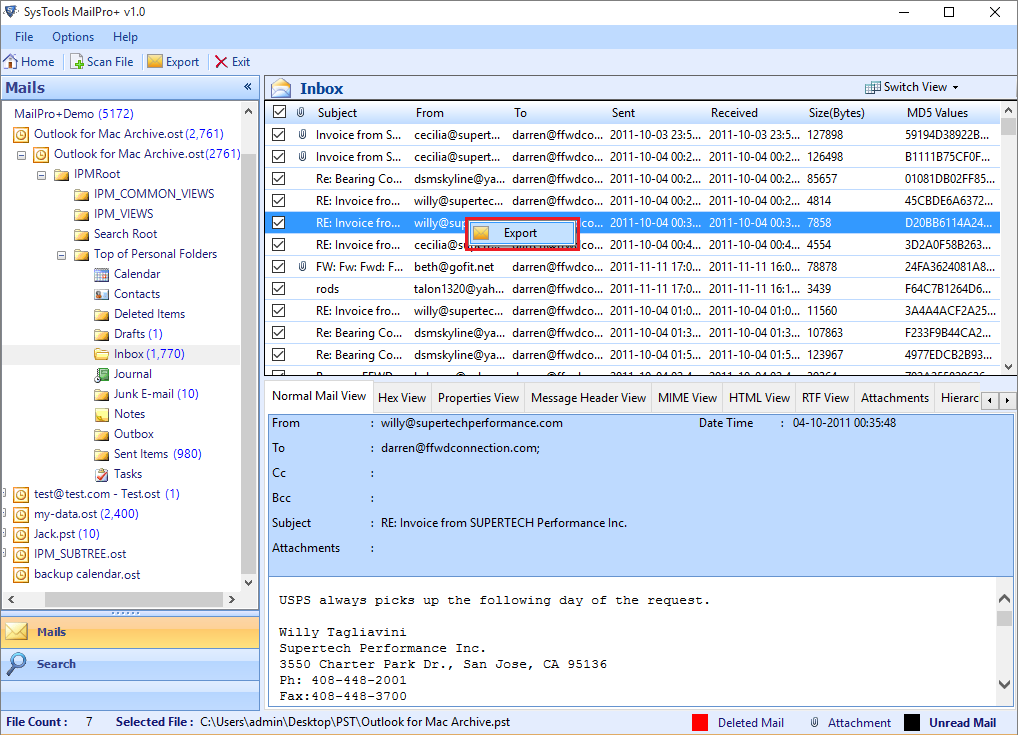Viewport: 1018px width, 735px height.
Task: Select the Tasks folder icon
Action: [x=101, y=474]
